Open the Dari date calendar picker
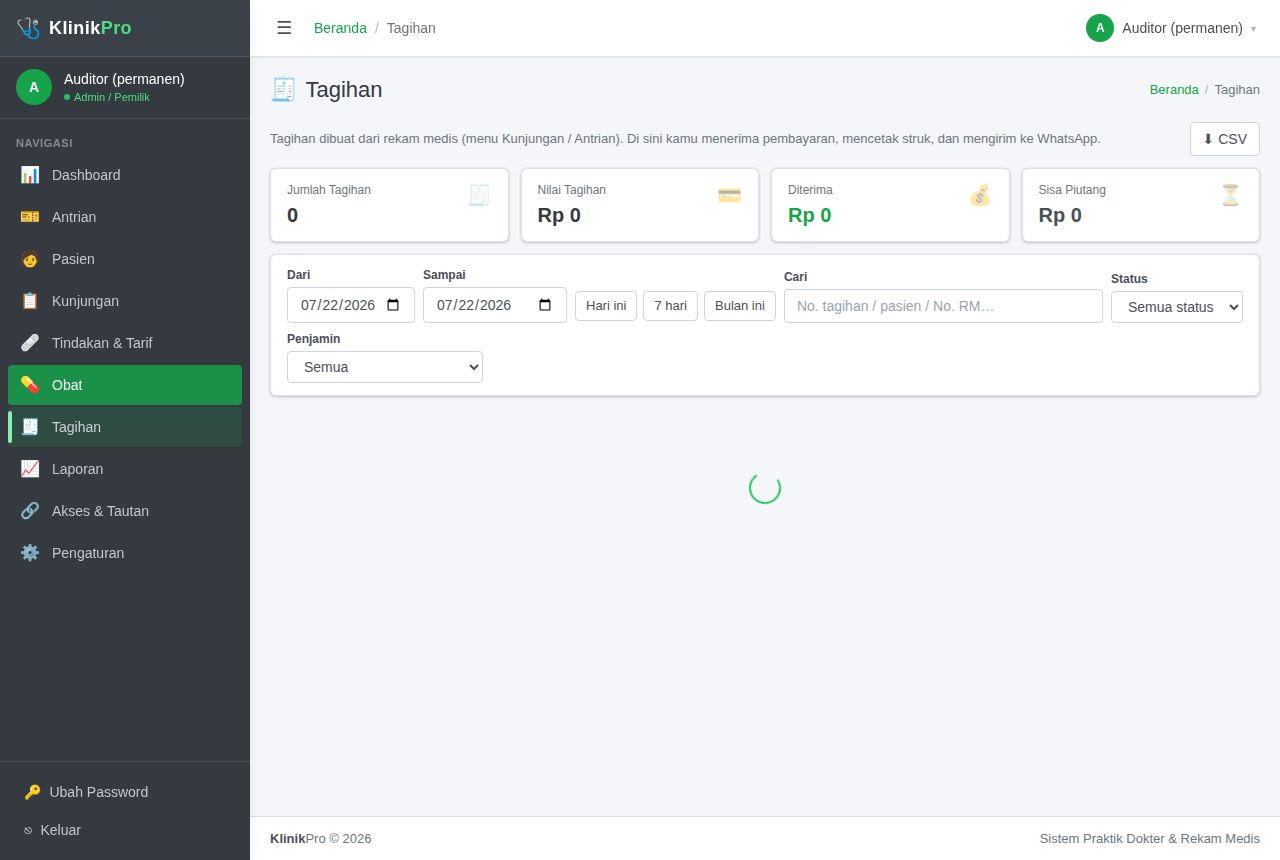1280x860 pixels. [x=393, y=305]
